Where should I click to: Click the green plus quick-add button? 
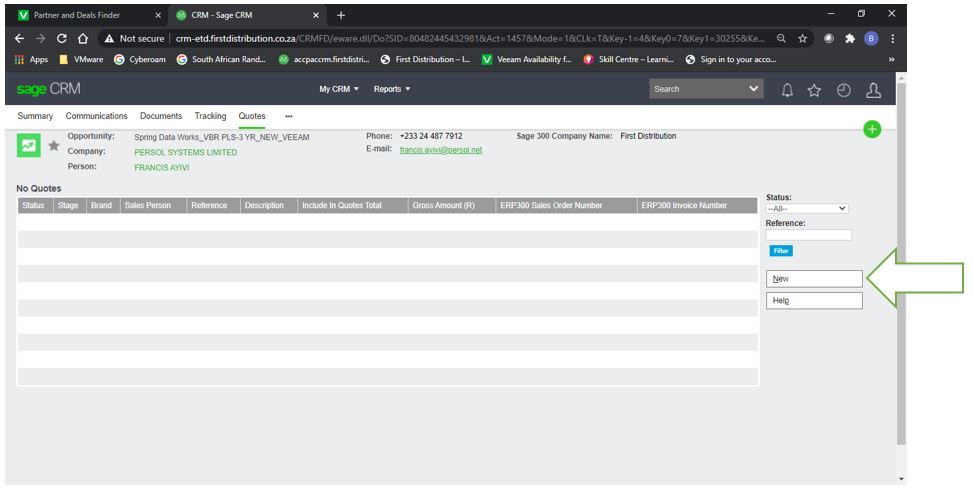coord(872,129)
